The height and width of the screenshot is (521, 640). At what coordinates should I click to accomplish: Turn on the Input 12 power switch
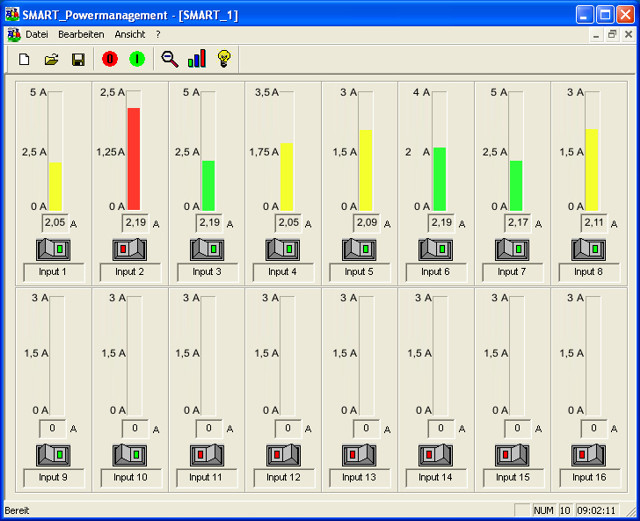pyautogui.click(x=283, y=455)
